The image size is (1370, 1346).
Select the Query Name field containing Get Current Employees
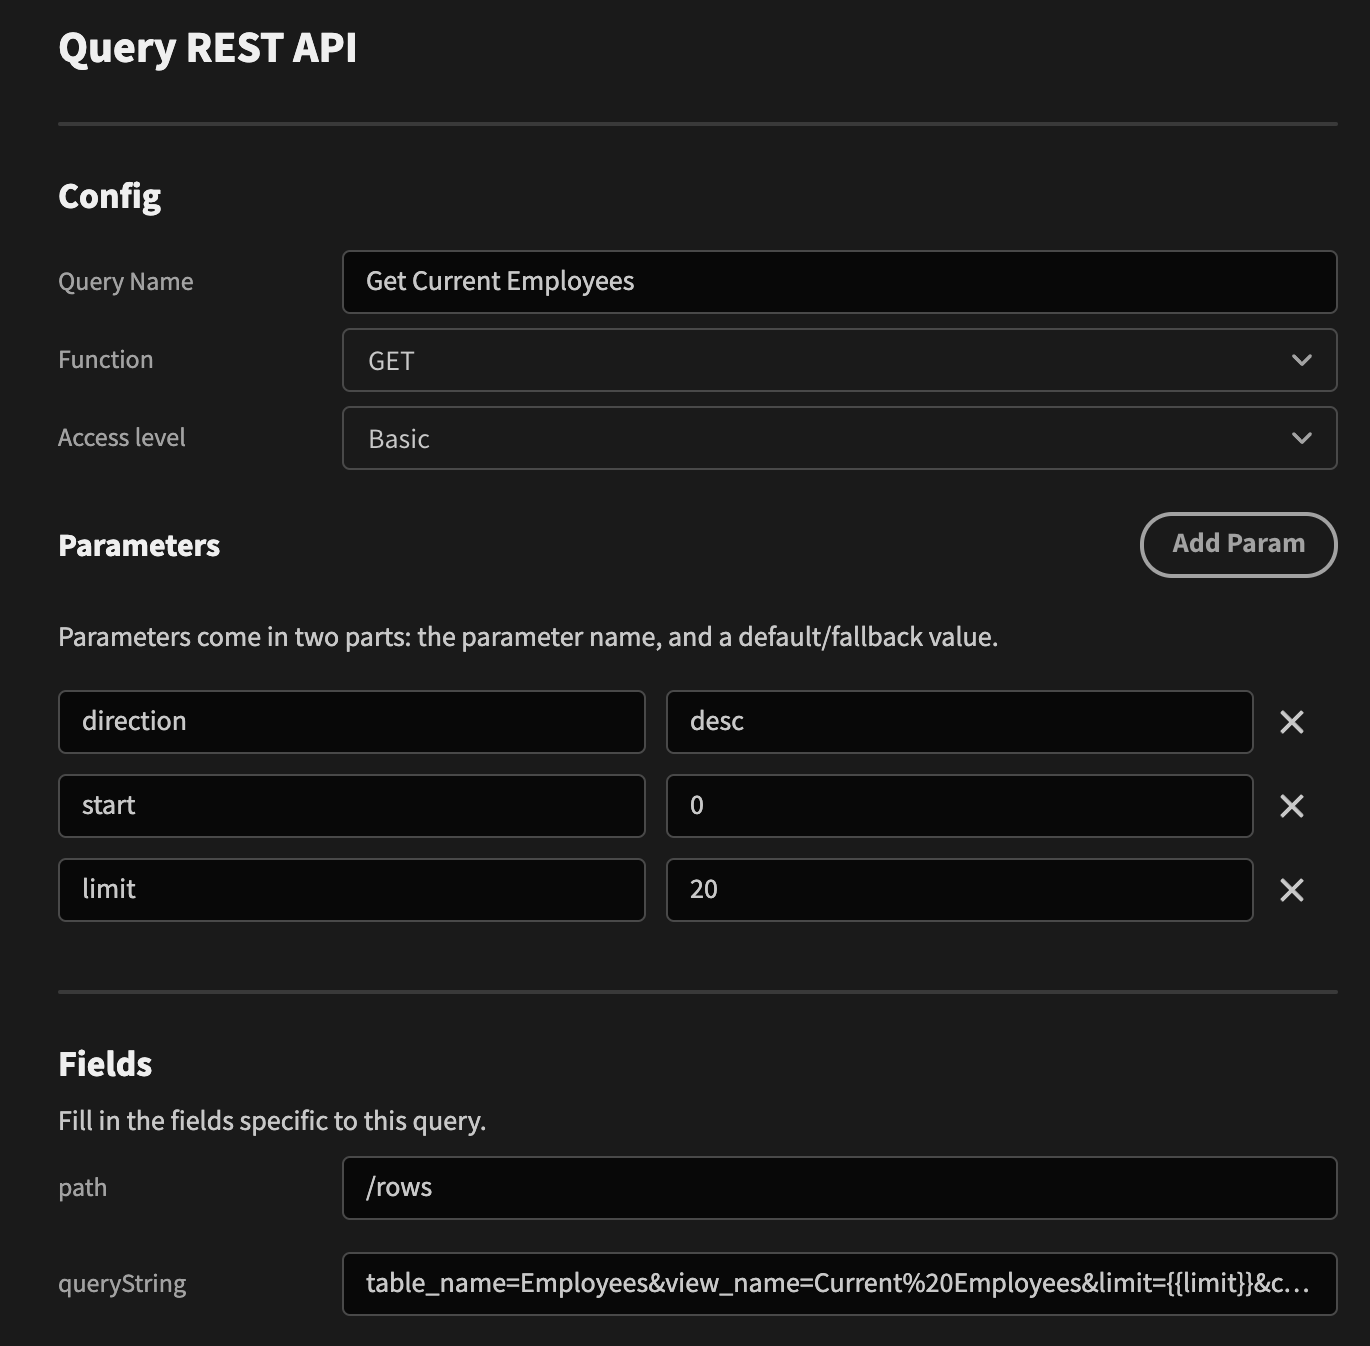839,282
